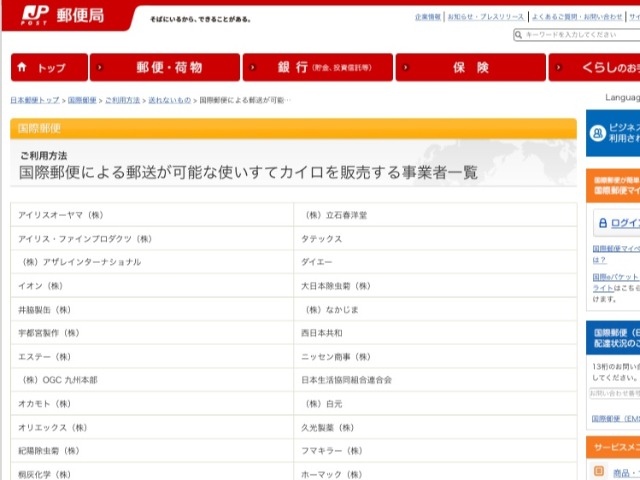Select table cell （株）なかじま
The height and width of the screenshot is (480, 640).
435,309
